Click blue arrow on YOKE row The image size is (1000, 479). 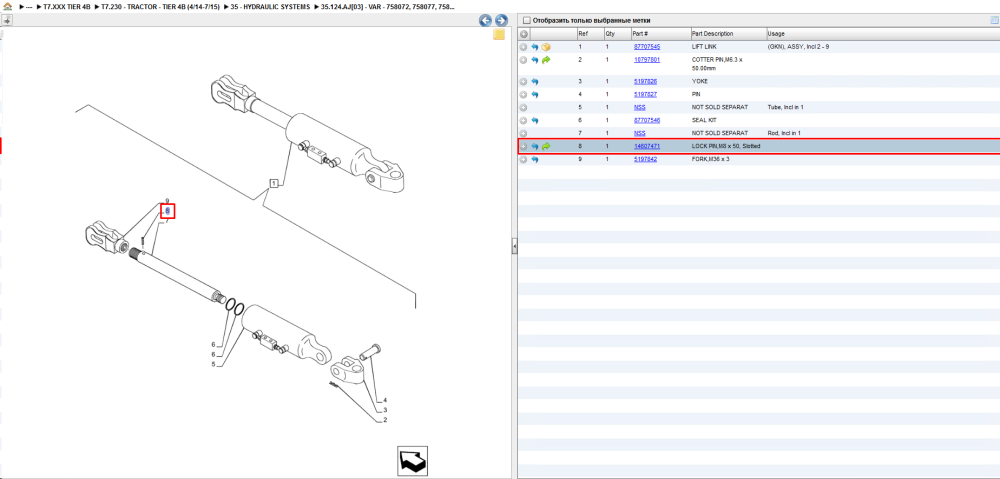click(x=535, y=82)
